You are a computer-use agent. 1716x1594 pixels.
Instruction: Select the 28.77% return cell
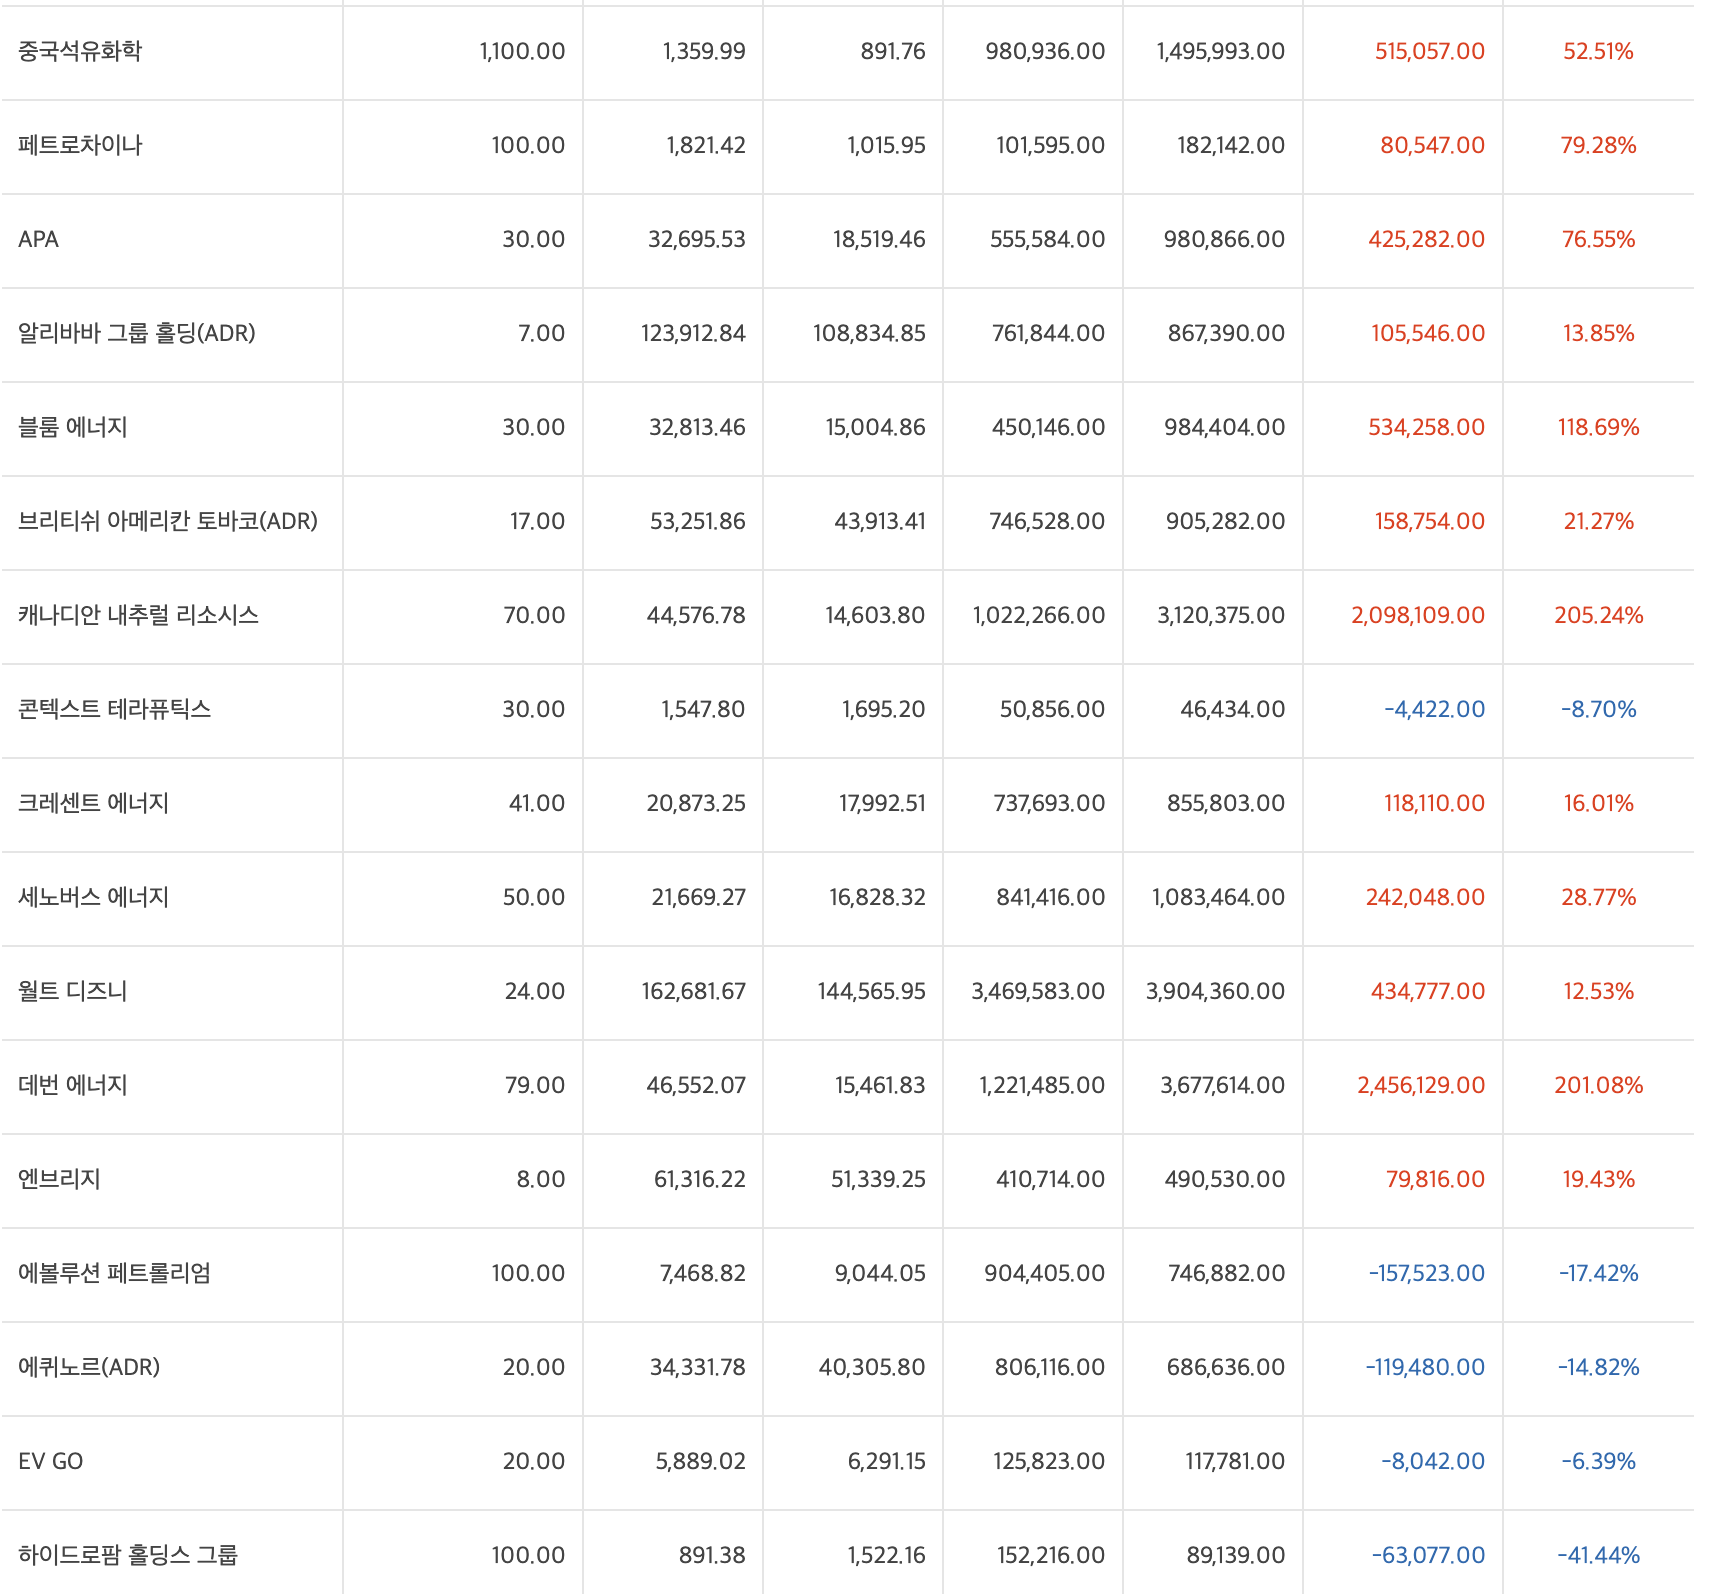pos(1598,897)
